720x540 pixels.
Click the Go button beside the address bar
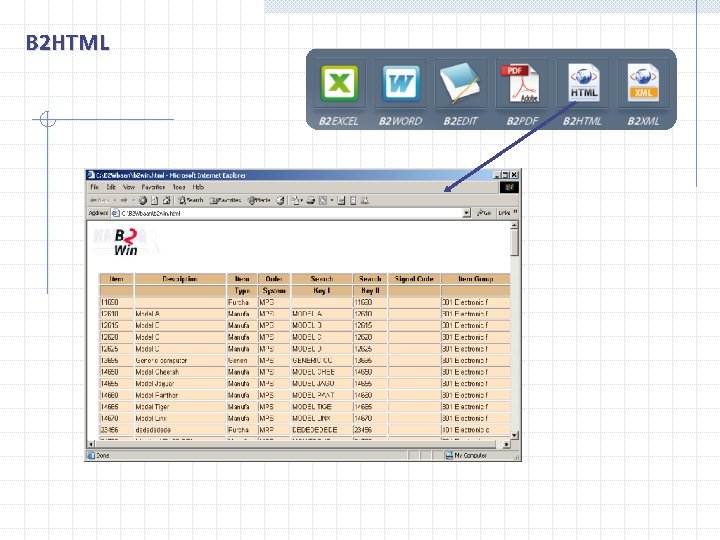484,213
